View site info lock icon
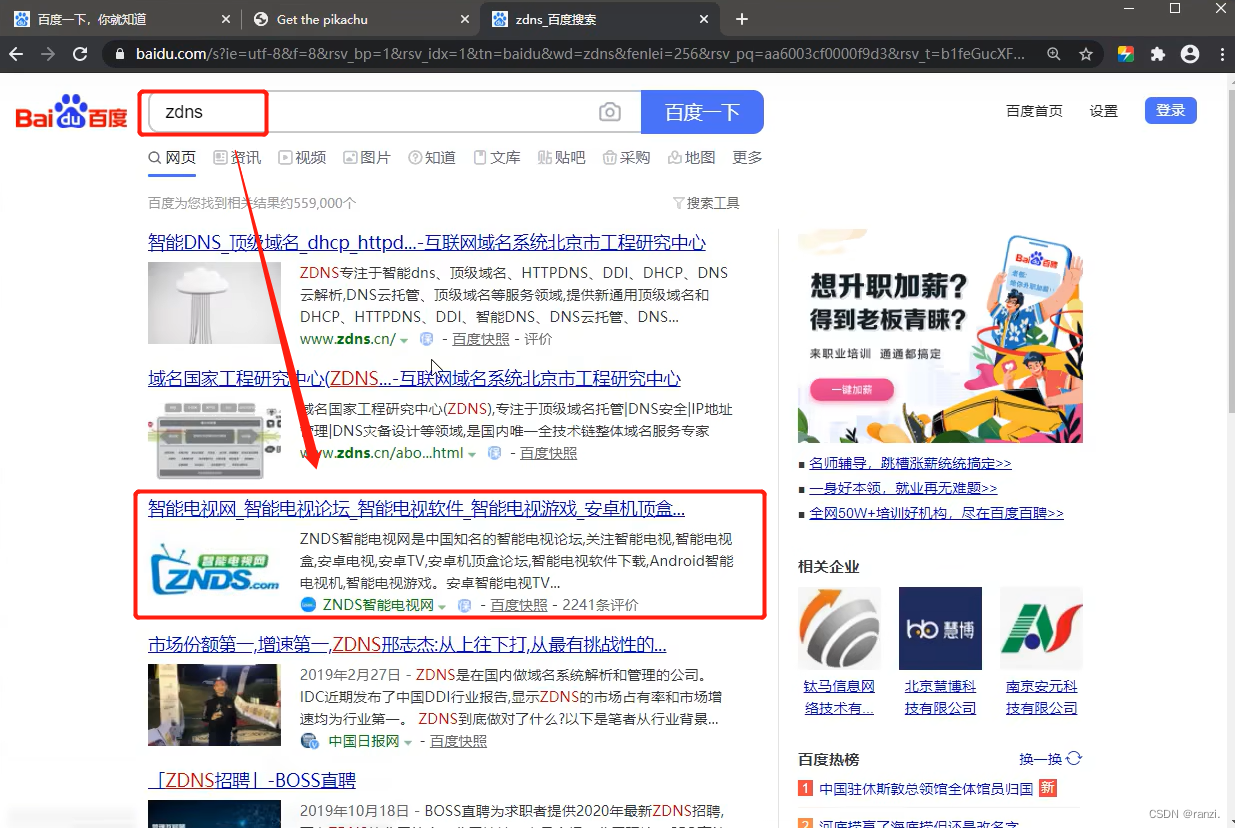Viewport: 1235px width, 828px height. 119,54
